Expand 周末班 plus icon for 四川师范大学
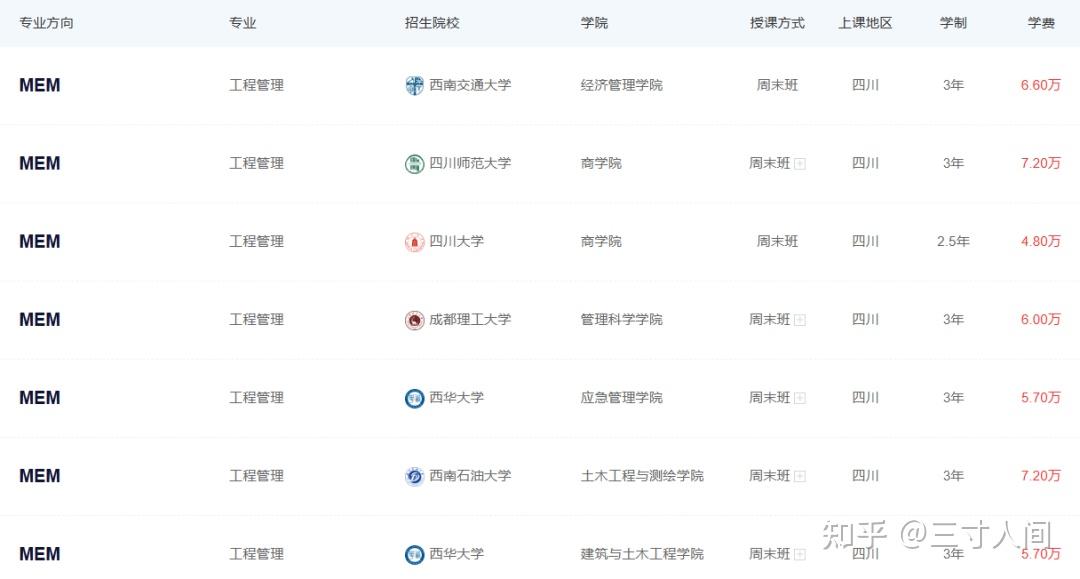 click(x=800, y=164)
